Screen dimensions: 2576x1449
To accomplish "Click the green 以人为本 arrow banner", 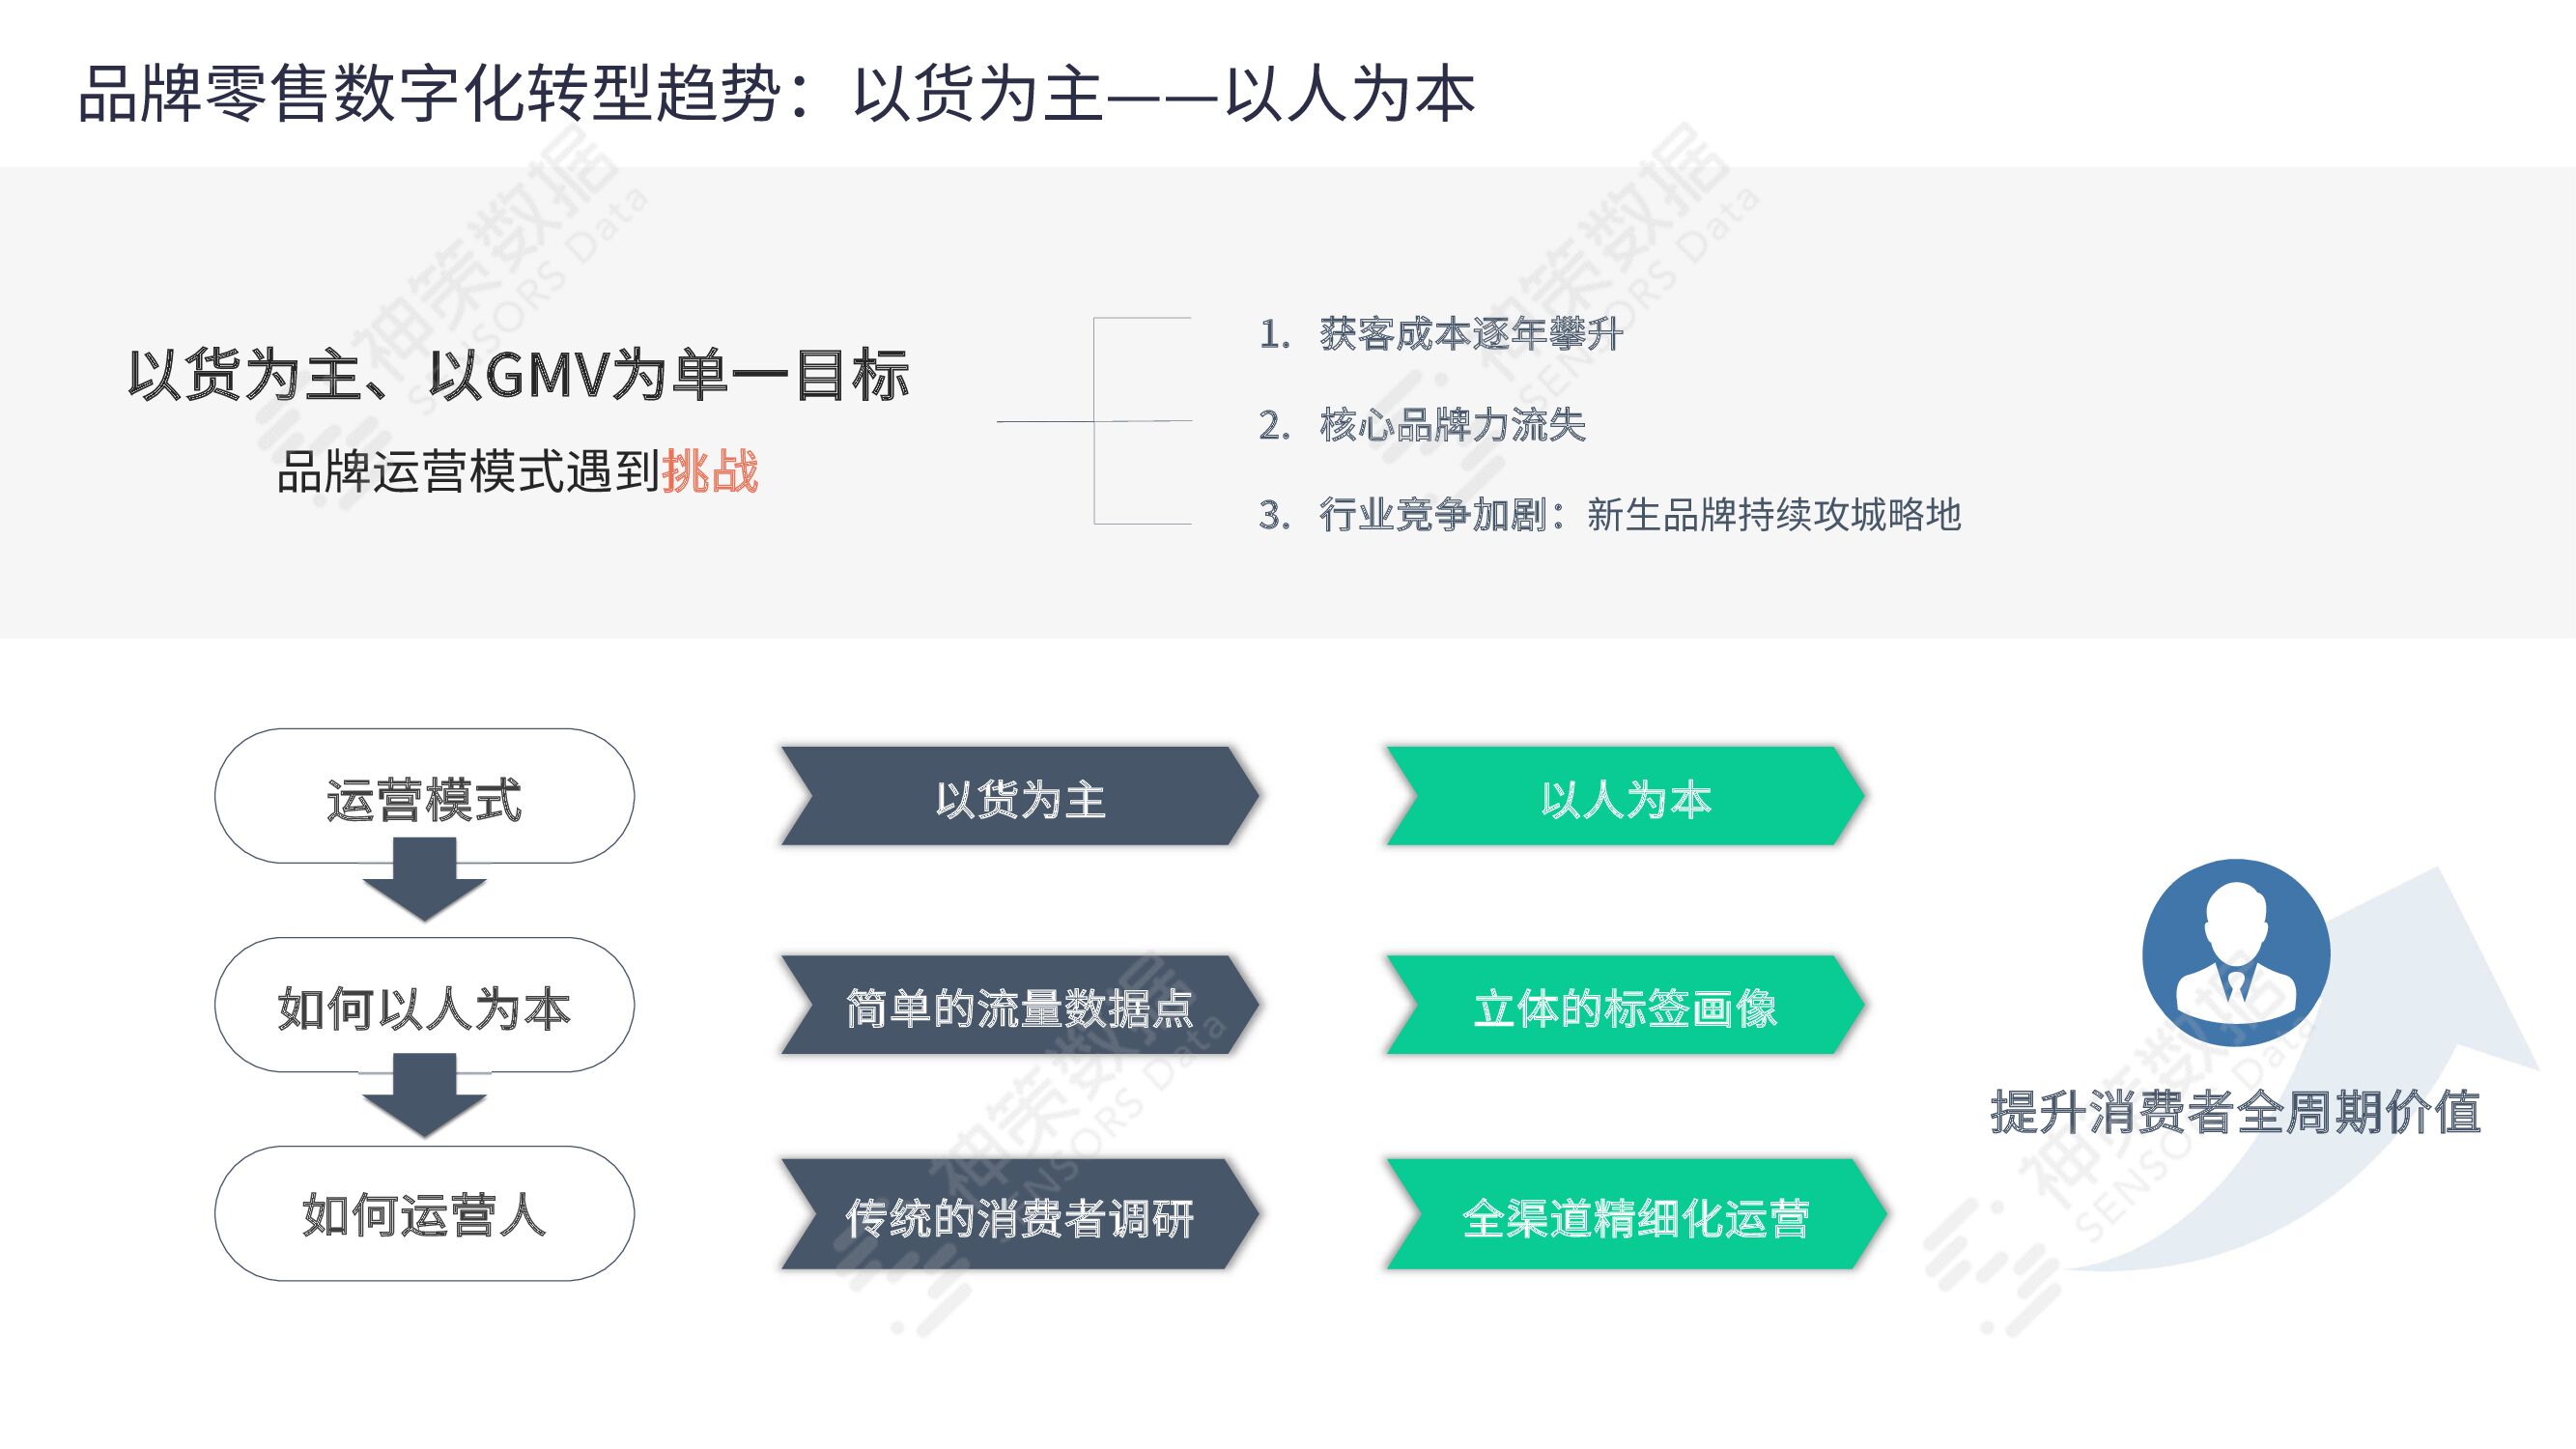I will pos(1625,797).
